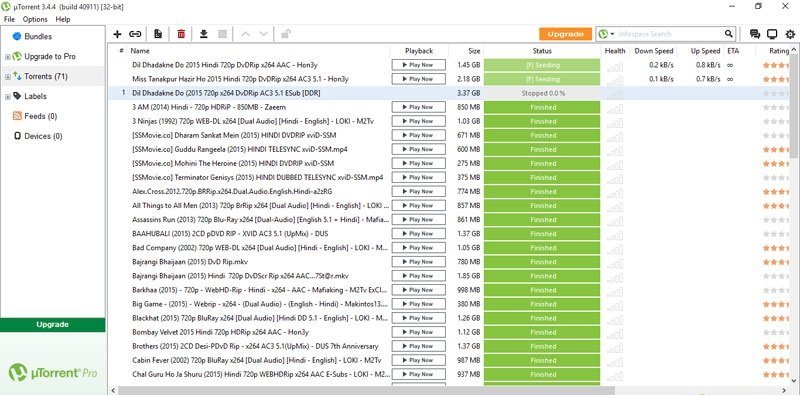Click Stopped 0.0 % status bar
This screenshot has height=395, width=800.
[542, 93]
